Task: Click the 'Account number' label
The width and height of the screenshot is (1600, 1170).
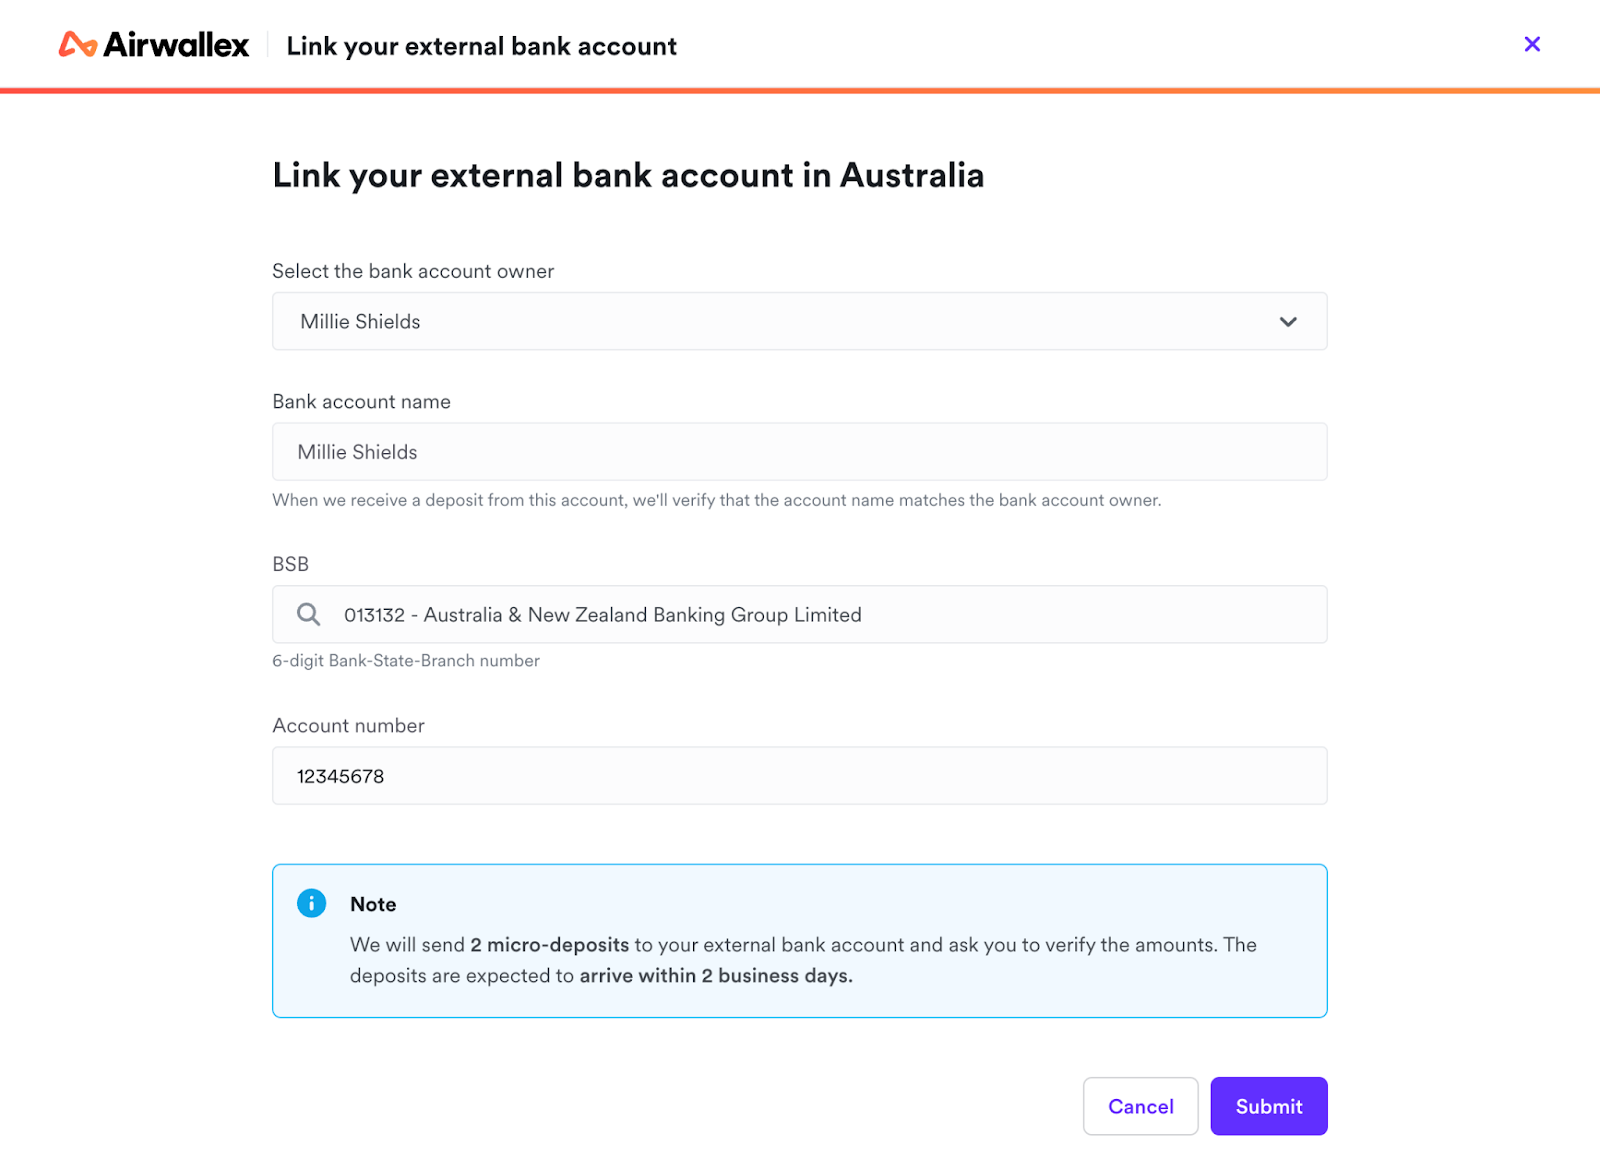Action: pyautogui.click(x=348, y=725)
